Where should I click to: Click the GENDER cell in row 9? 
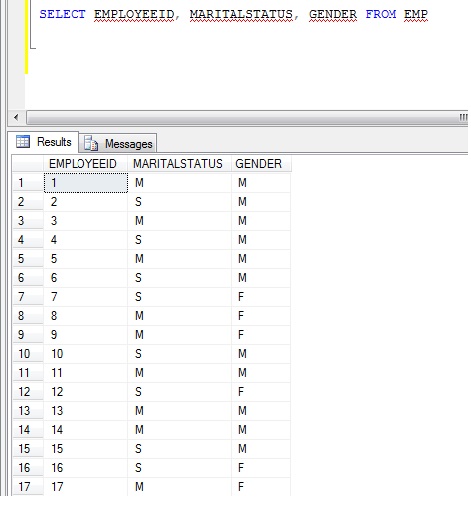click(x=261, y=335)
